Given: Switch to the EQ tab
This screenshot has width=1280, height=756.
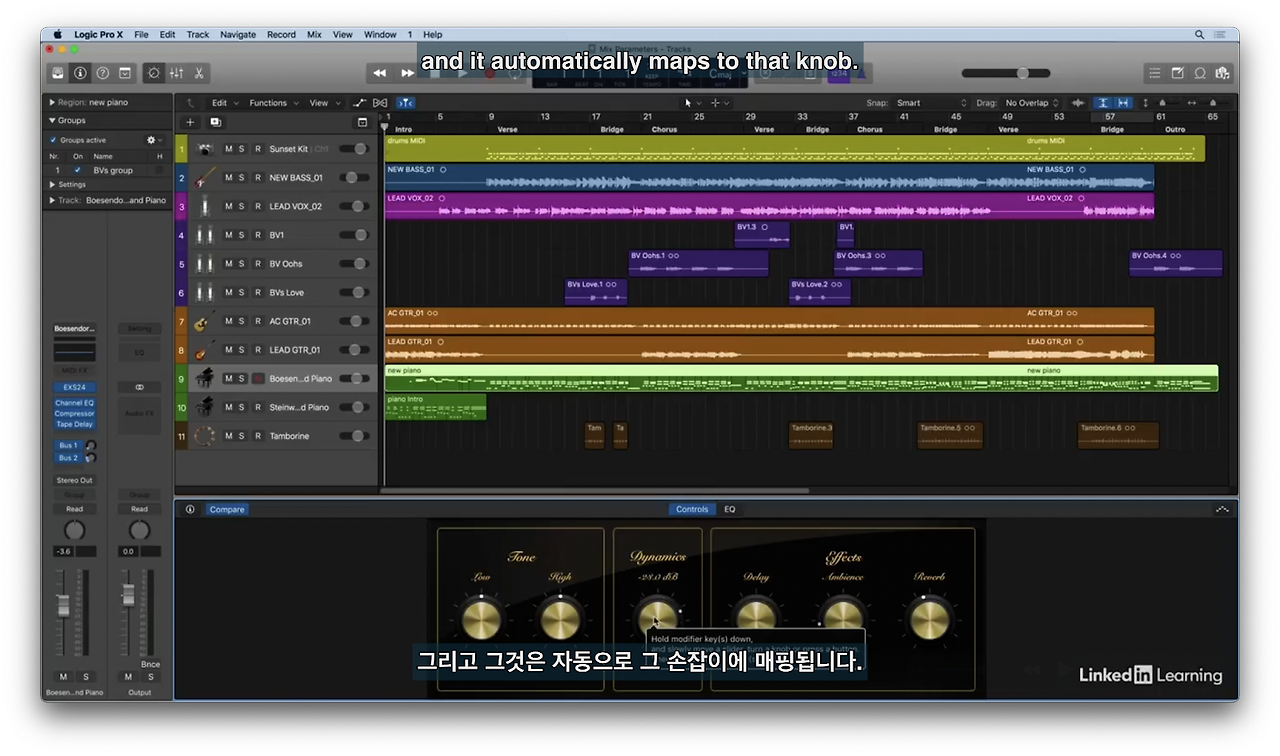Looking at the screenshot, I should point(730,509).
